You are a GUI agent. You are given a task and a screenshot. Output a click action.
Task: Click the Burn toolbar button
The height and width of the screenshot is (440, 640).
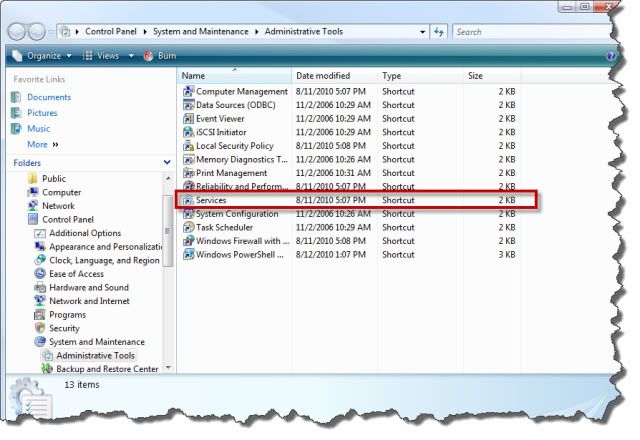tap(160, 56)
